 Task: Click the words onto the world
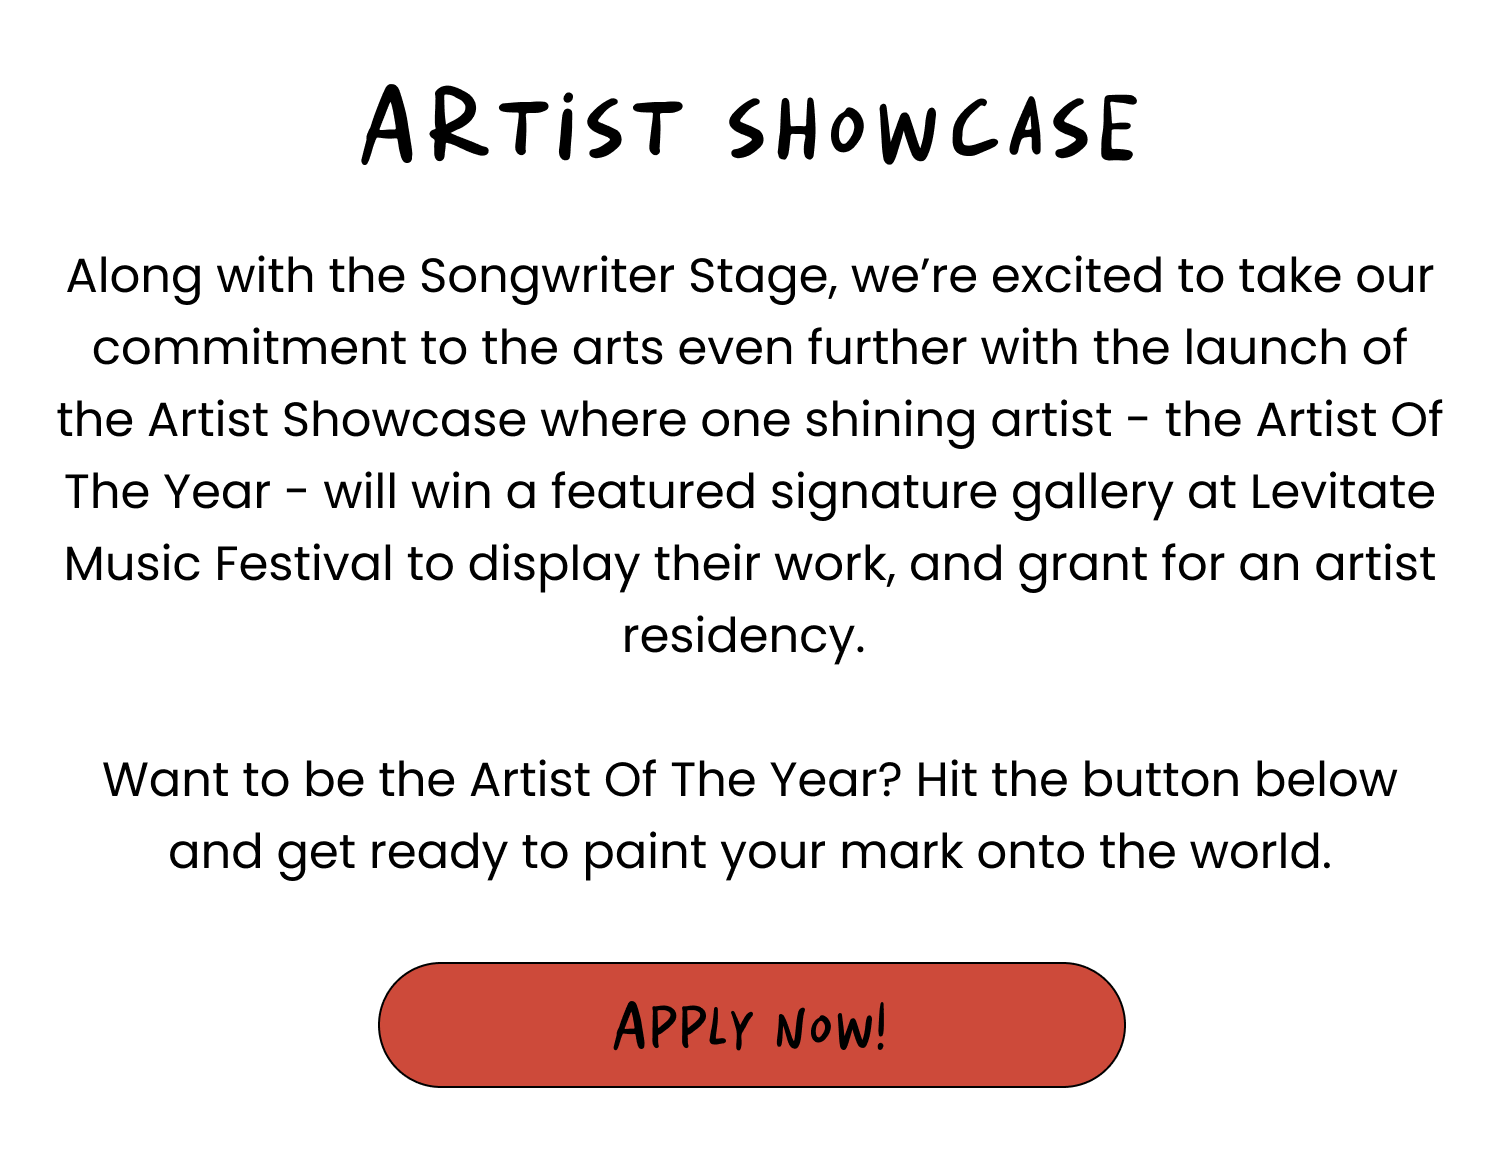pos(1154,852)
